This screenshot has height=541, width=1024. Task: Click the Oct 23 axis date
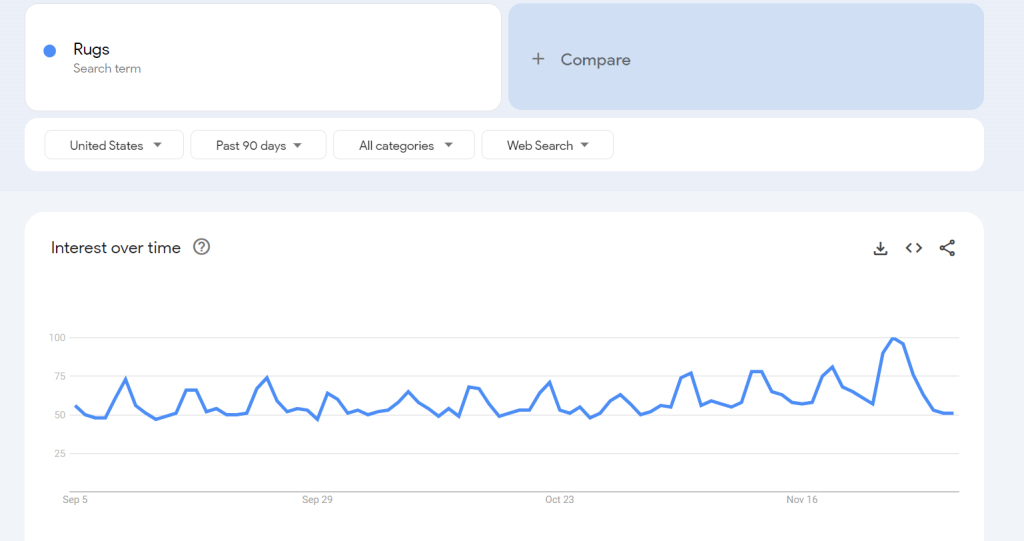point(559,499)
